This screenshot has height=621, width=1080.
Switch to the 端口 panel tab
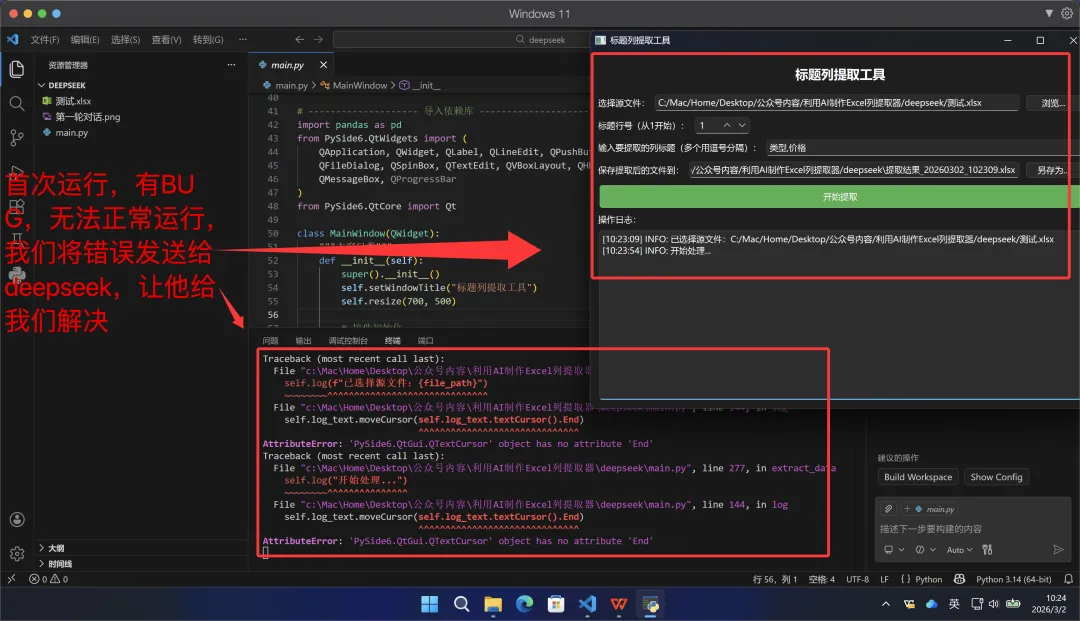(x=426, y=341)
